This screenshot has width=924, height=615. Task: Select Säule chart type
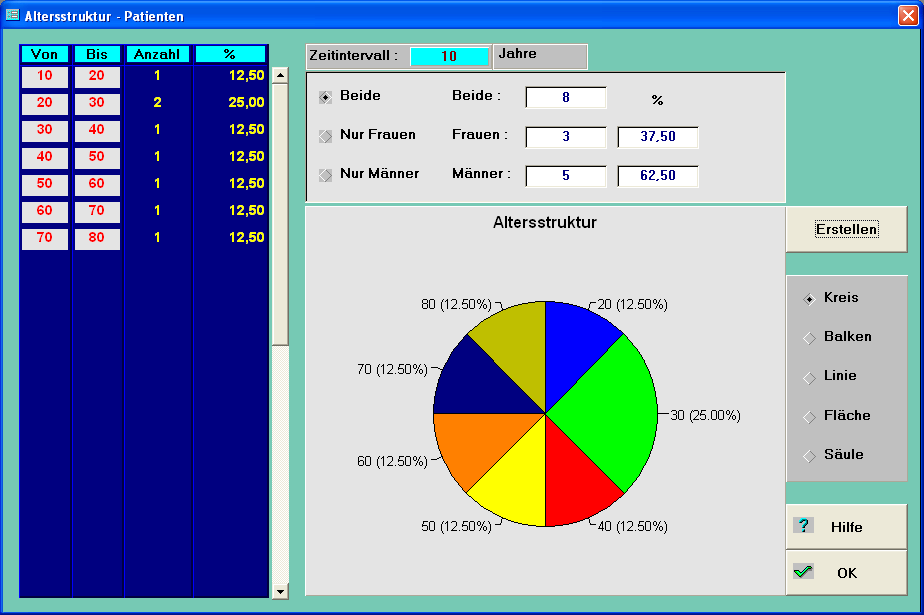pyautogui.click(x=809, y=456)
